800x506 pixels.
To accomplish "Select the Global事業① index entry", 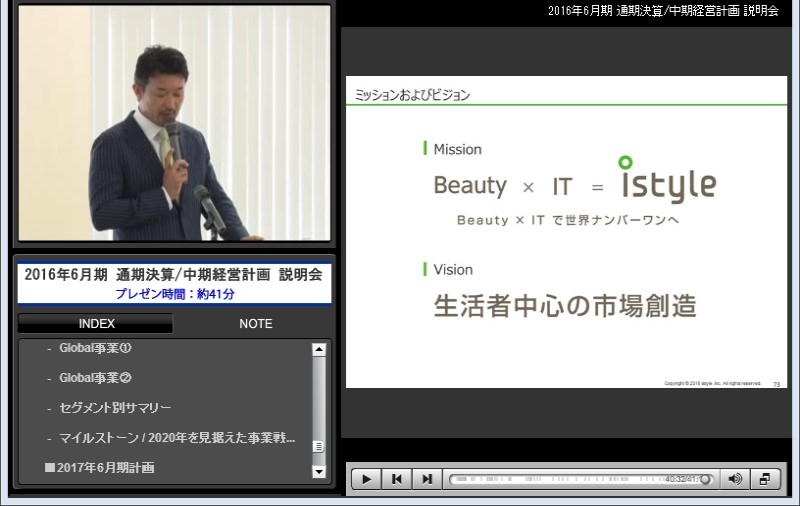I will click(95, 348).
